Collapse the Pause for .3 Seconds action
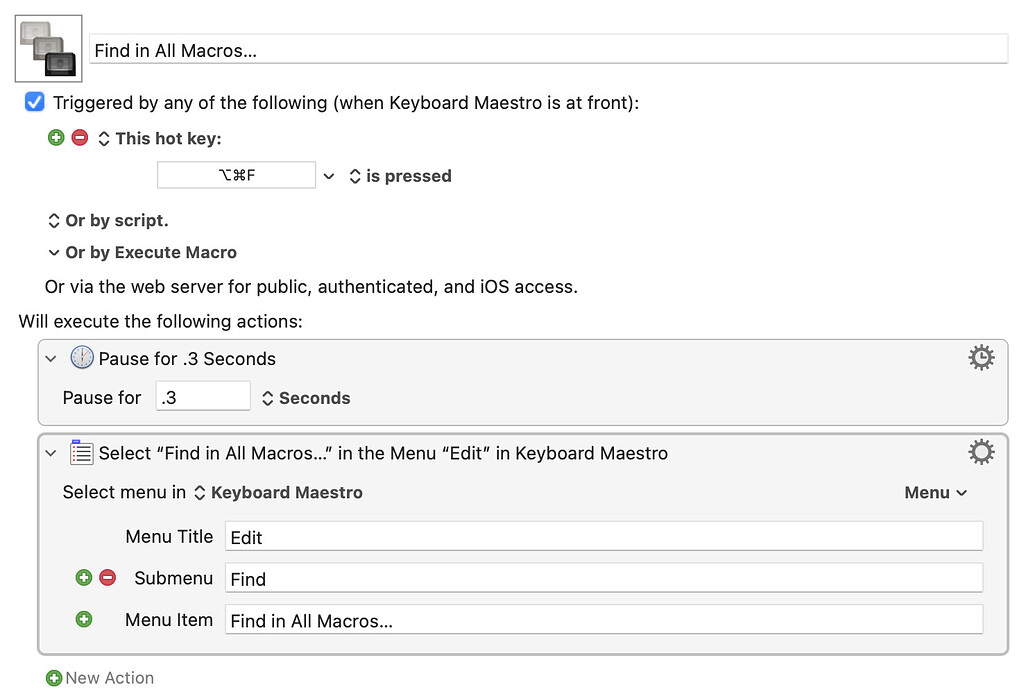 point(51,358)
